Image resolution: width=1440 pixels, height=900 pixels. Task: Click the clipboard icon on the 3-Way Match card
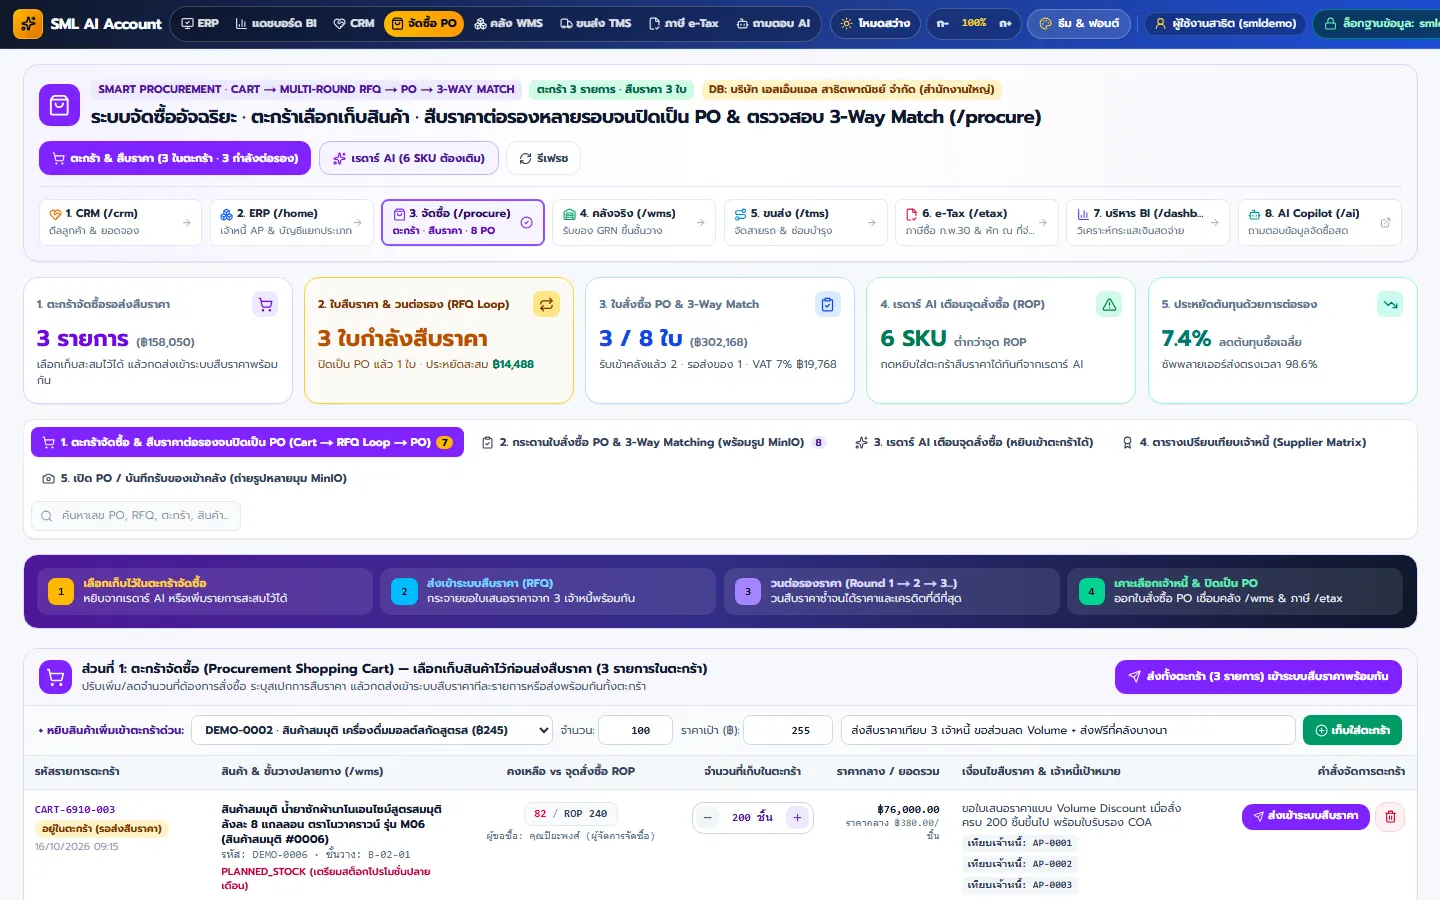(828, 305)
